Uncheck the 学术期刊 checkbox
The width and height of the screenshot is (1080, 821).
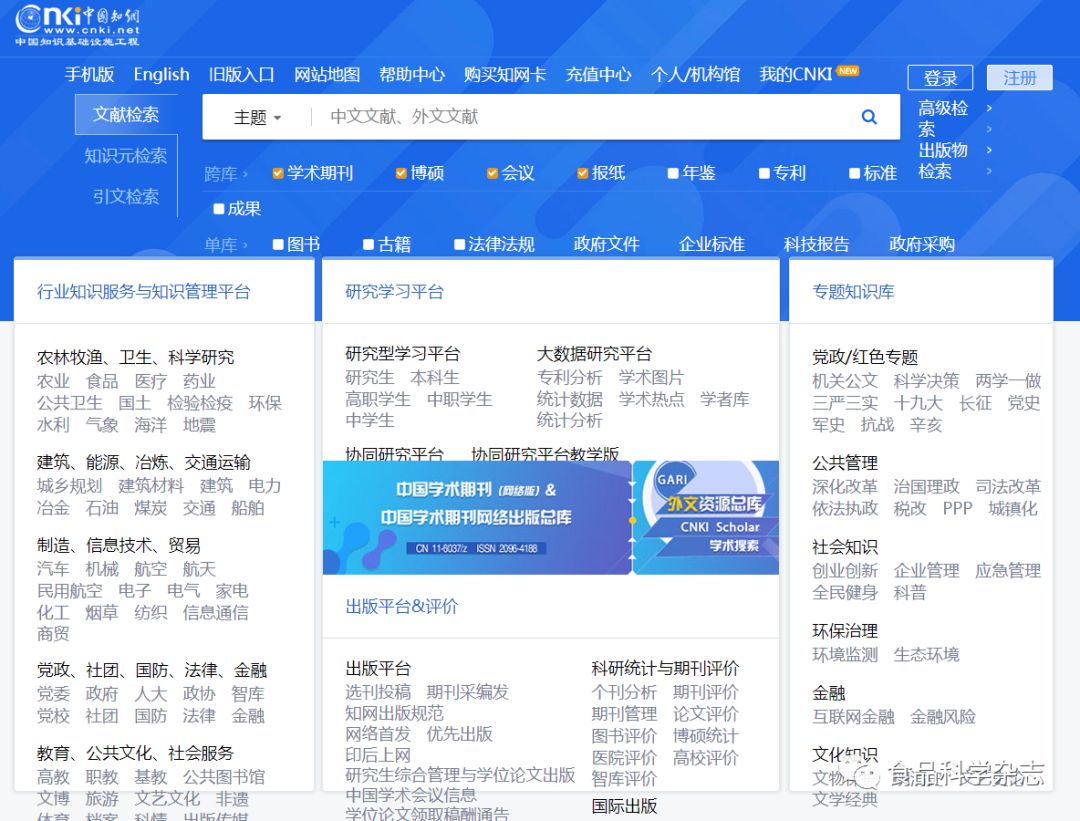pos(278,173)
